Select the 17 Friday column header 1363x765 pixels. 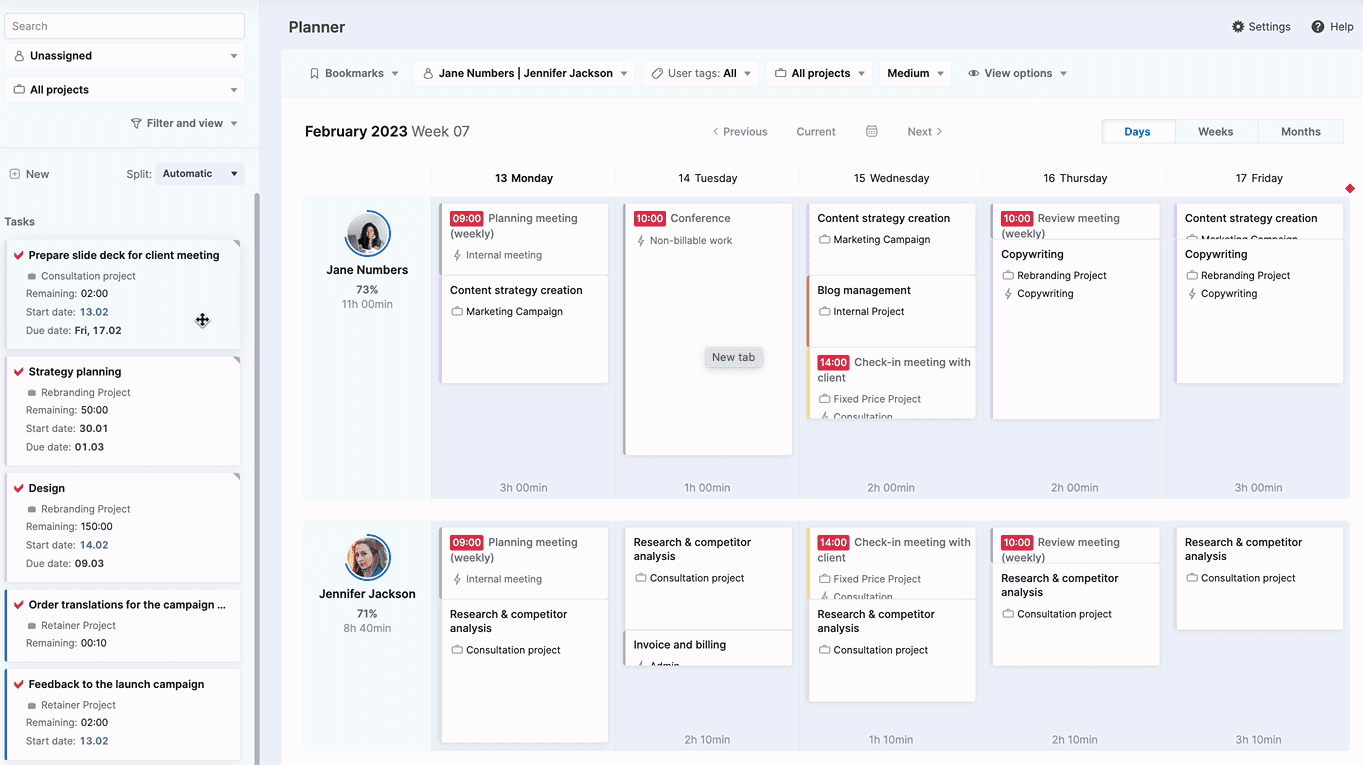(x=1259, y=178)
